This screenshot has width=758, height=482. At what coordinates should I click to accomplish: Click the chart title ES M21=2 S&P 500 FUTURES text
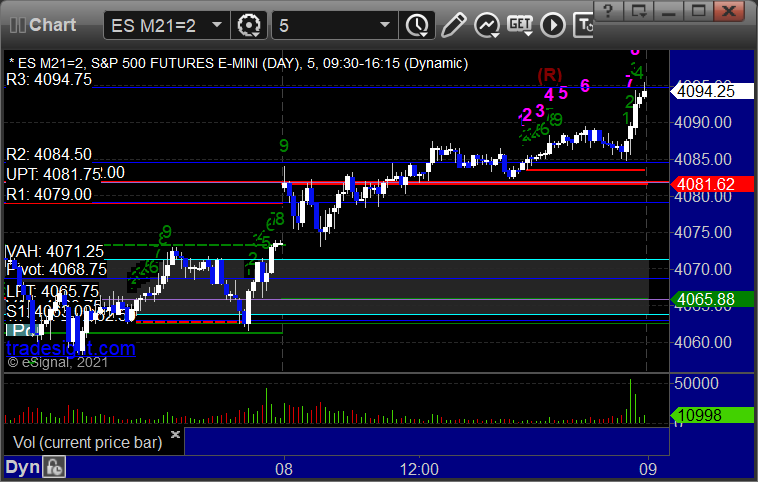238,63
